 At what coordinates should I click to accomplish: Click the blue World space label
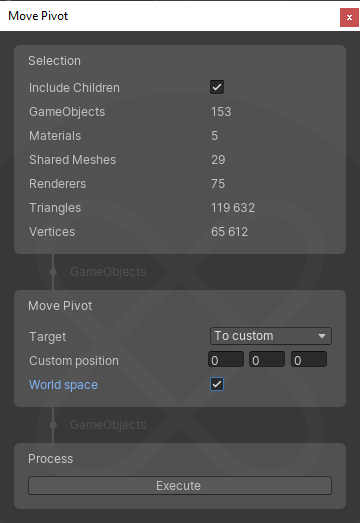pos(63,385)
